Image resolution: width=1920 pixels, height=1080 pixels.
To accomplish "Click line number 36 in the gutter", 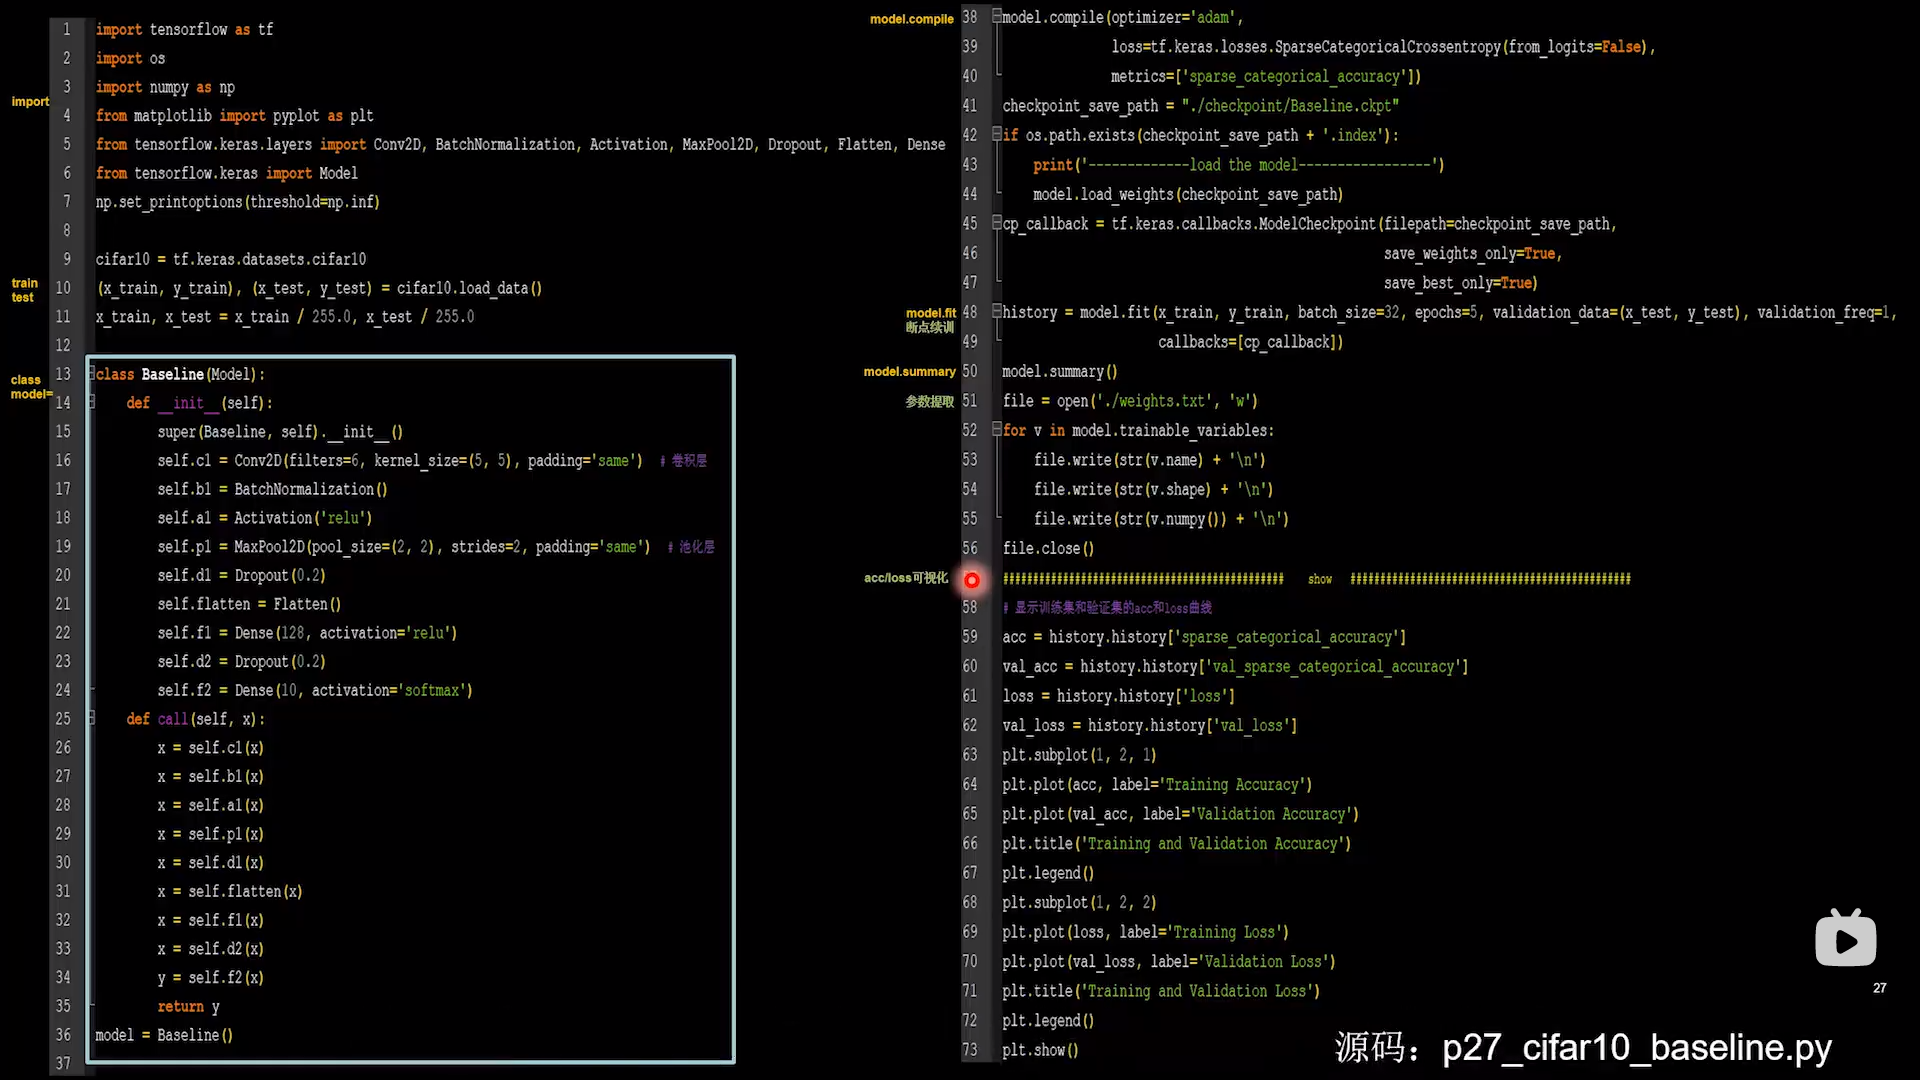I will (63, 1035).
